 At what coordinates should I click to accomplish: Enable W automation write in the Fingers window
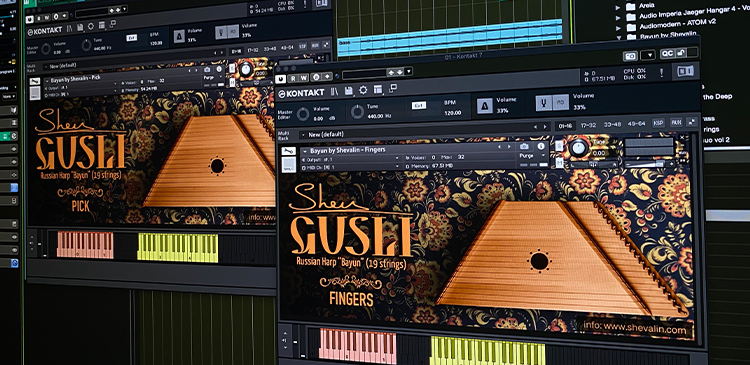(303, 77)
